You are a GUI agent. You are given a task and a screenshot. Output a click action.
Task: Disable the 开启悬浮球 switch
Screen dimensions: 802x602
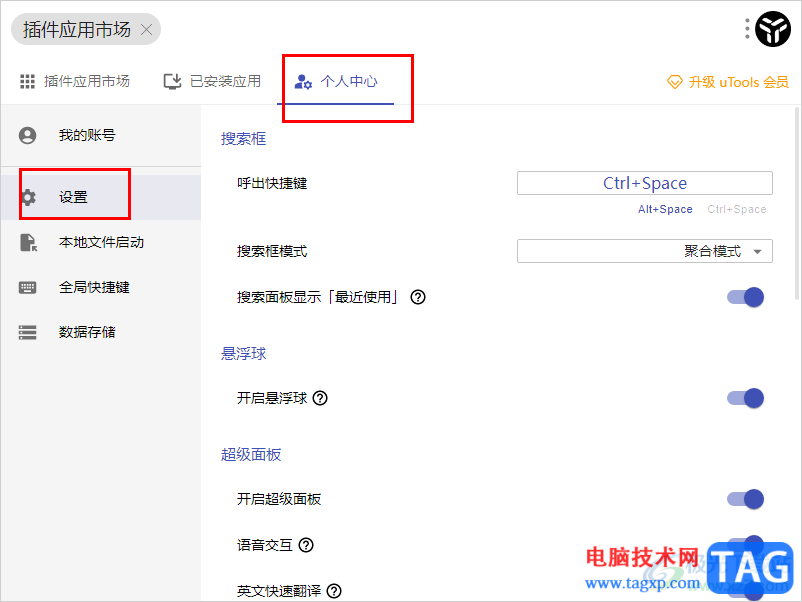point(746,398)
